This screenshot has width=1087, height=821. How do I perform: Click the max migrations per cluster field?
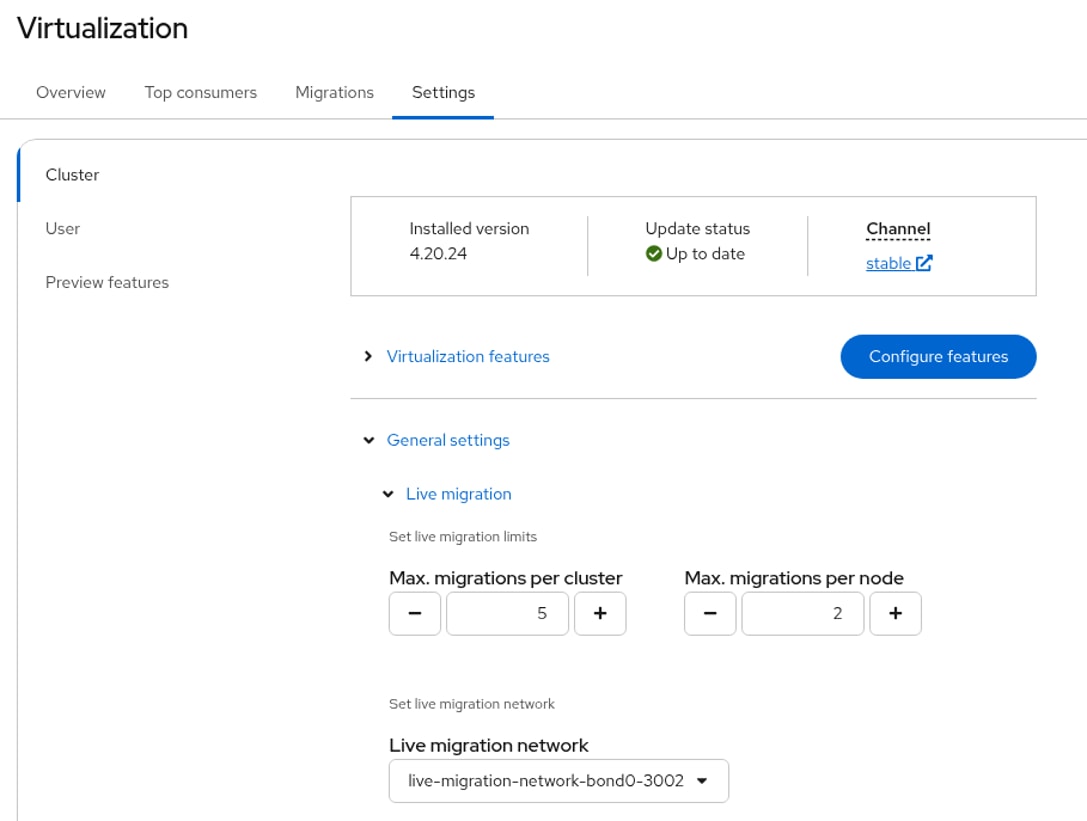click(x=507, y=614)
